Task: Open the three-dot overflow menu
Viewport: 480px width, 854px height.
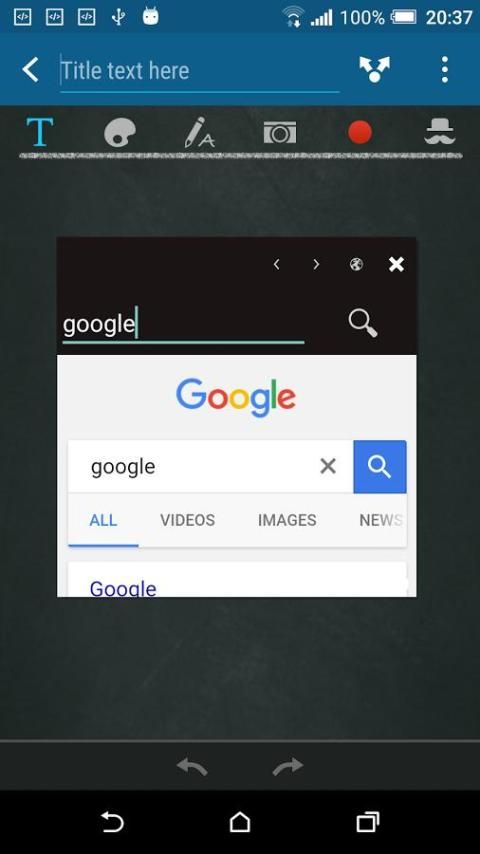Action: point(445,70)
